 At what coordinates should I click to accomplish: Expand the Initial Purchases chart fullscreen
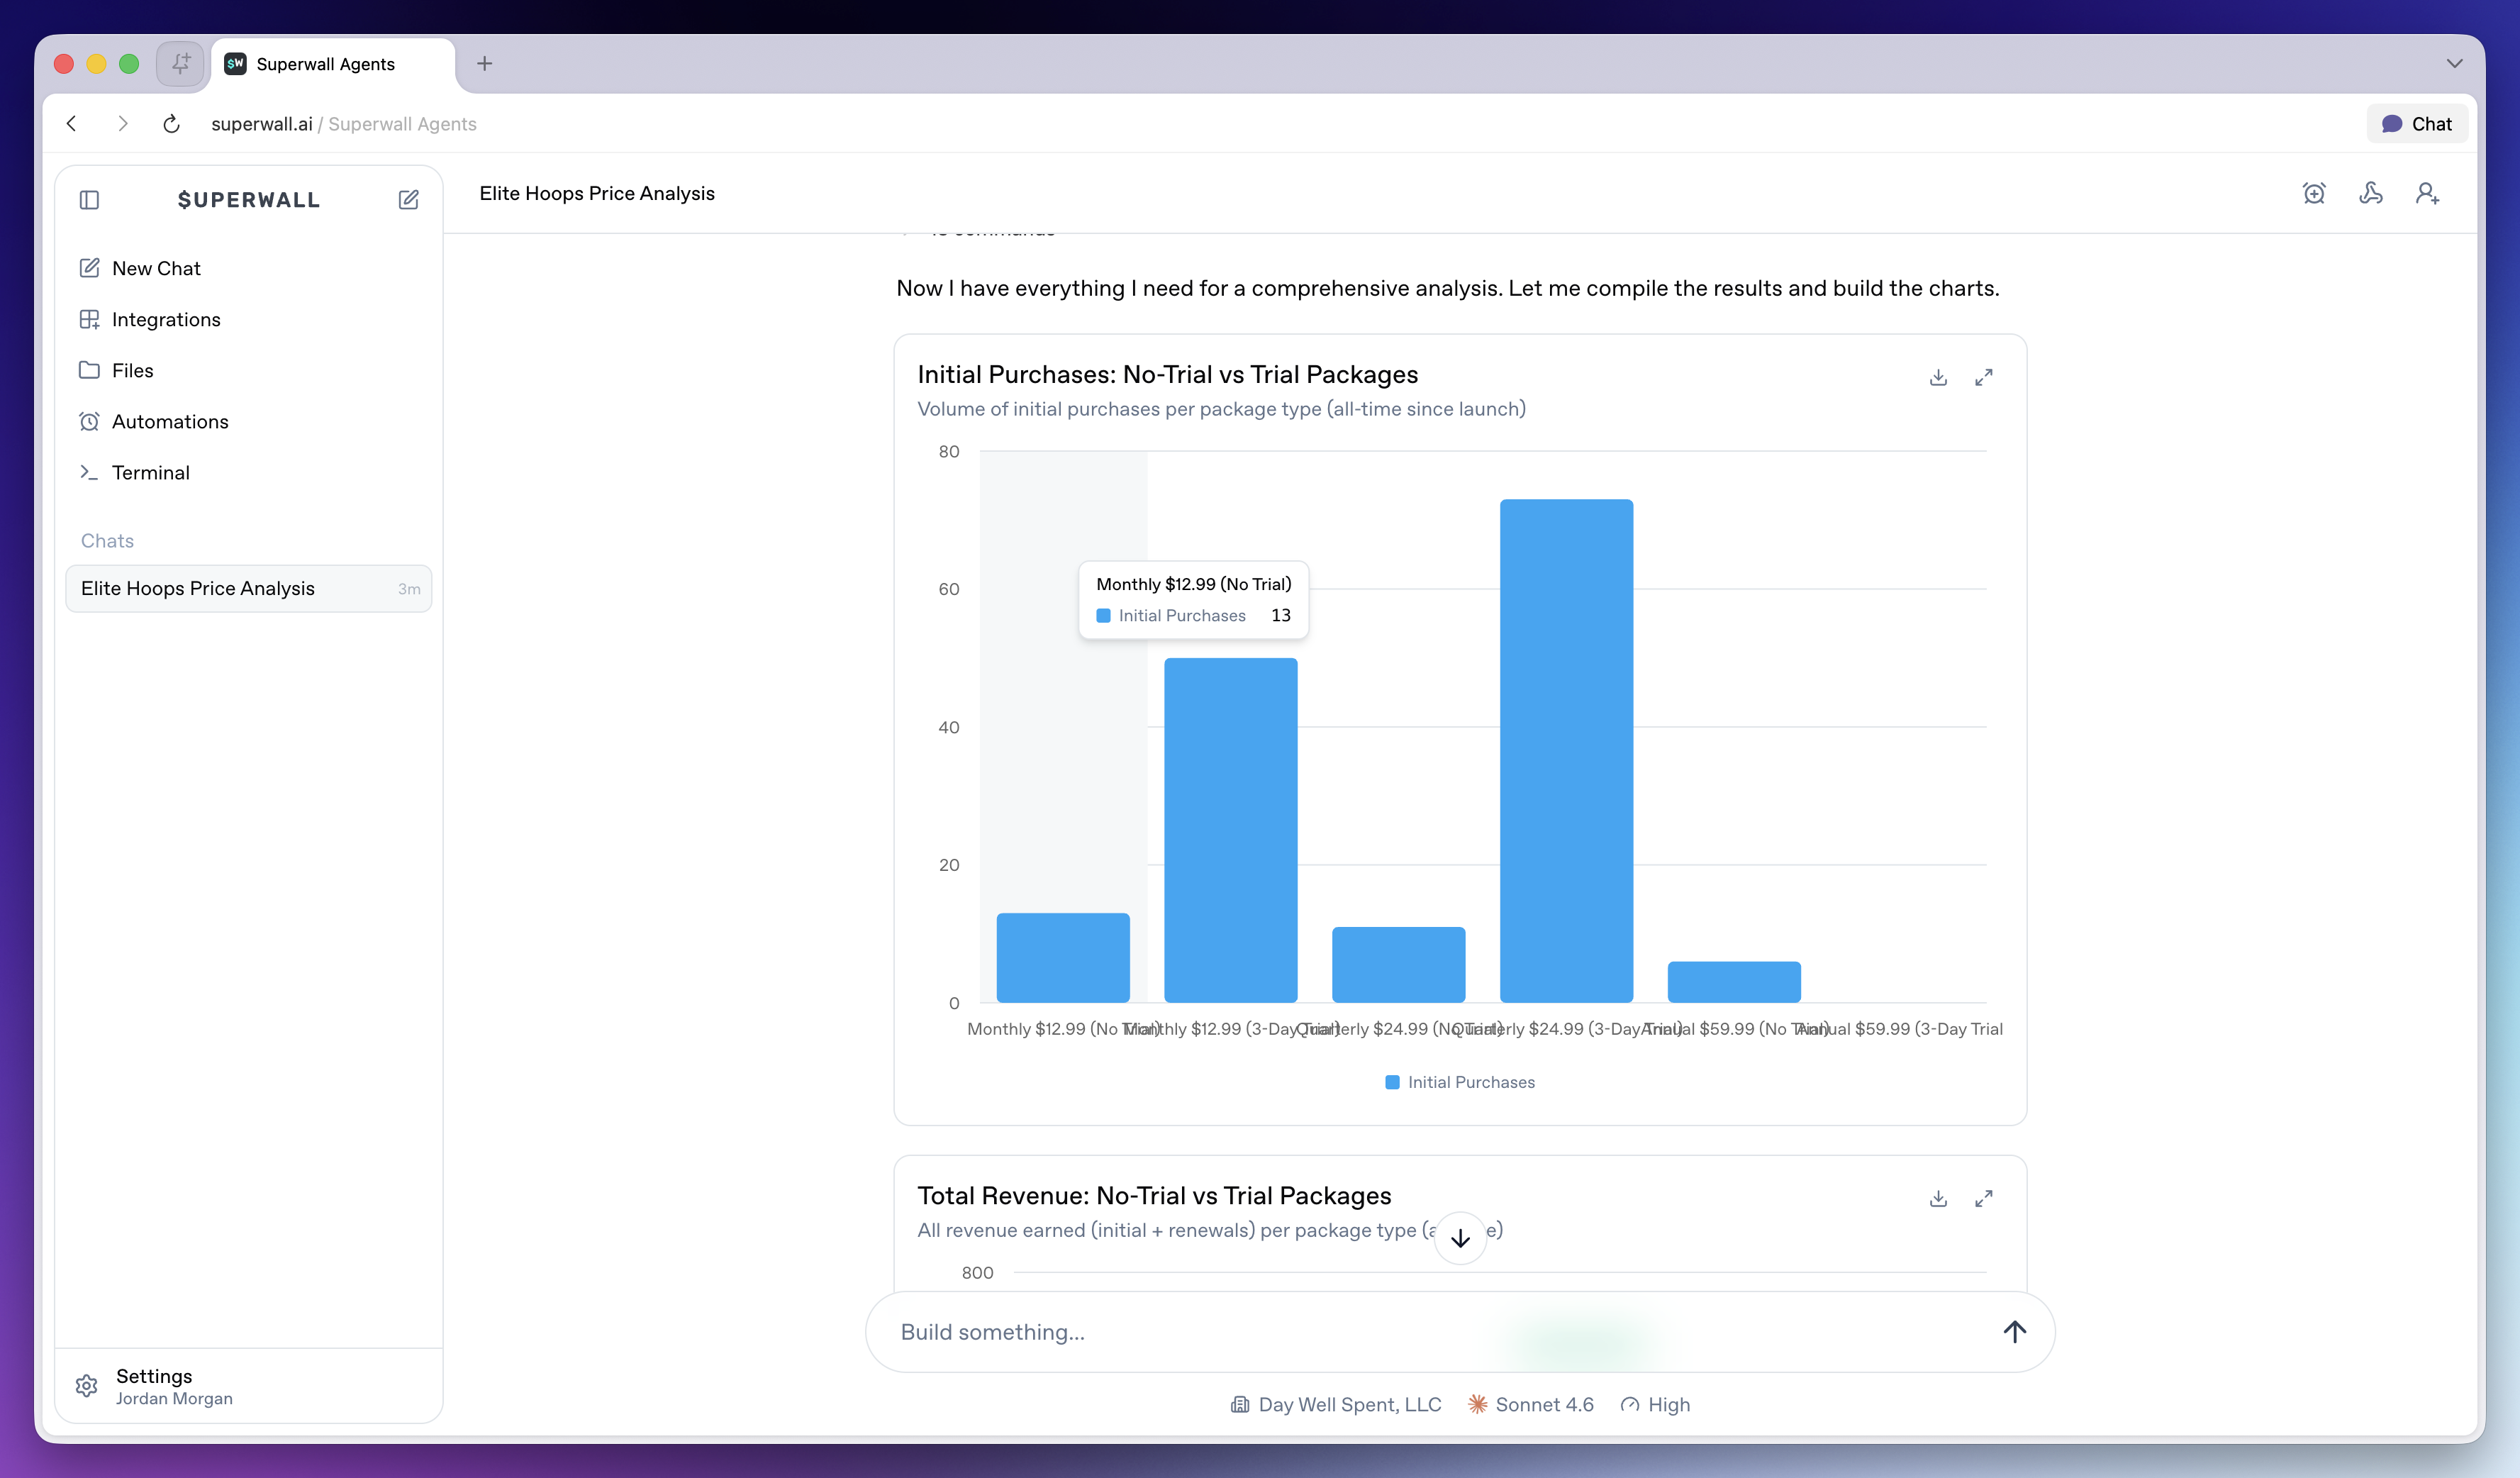(x=1984, y=377)
